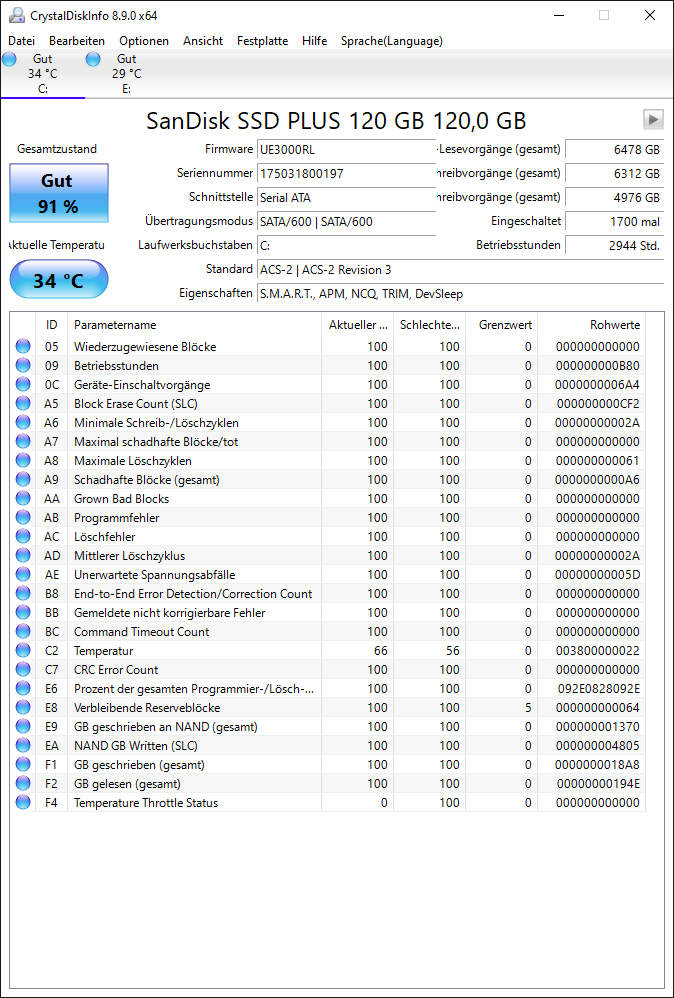
Task: Click the SanDisk SSD PLUS 120 GB title
Action: coord(336,120)
